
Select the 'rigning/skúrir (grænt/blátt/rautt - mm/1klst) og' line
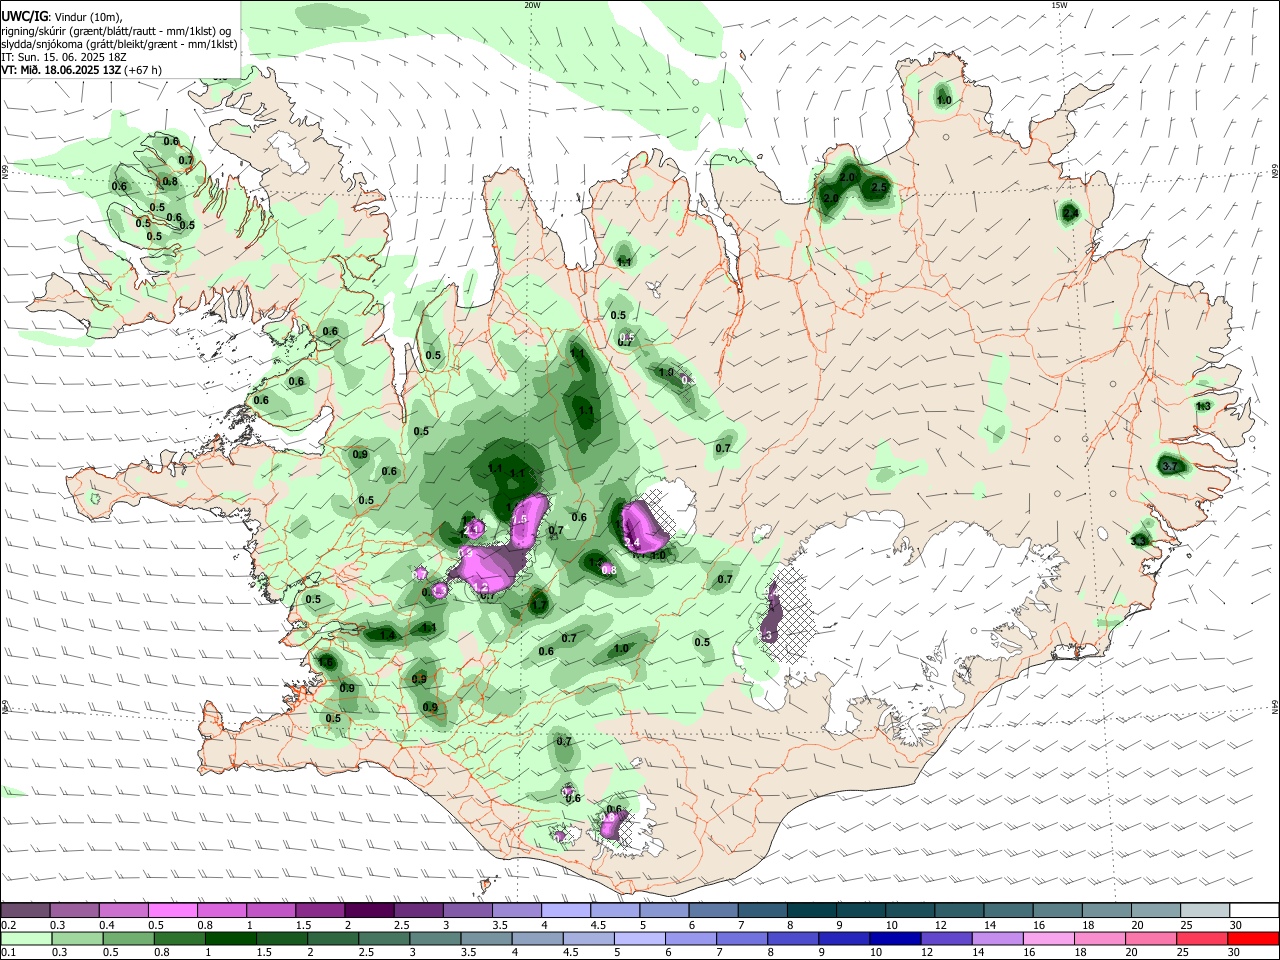click(x=116, y=31)
